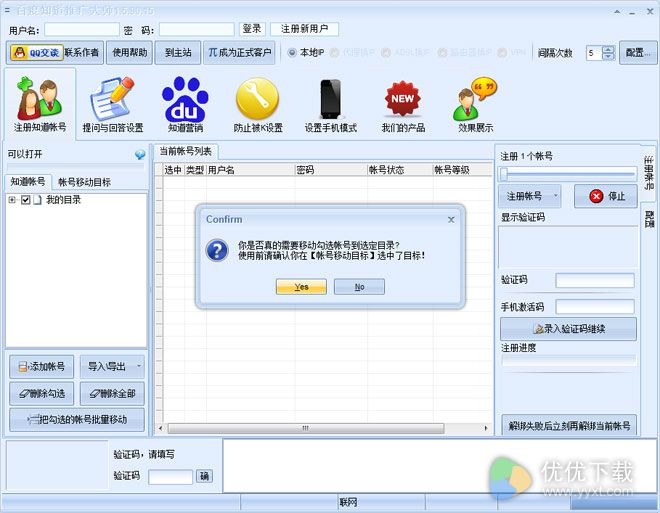Click the 帐号等级 column header
Image resolution: width=660 pixels, height=513 pixels.
click(462, 170)
